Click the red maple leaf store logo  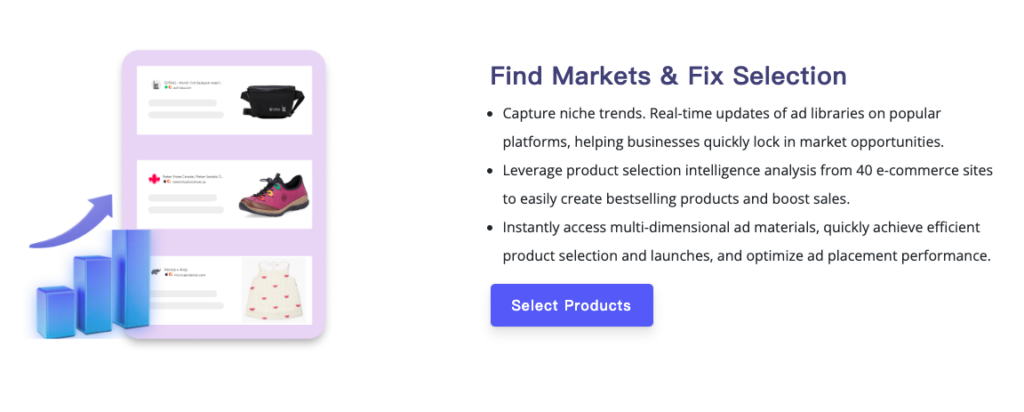[x=154, y=179]
